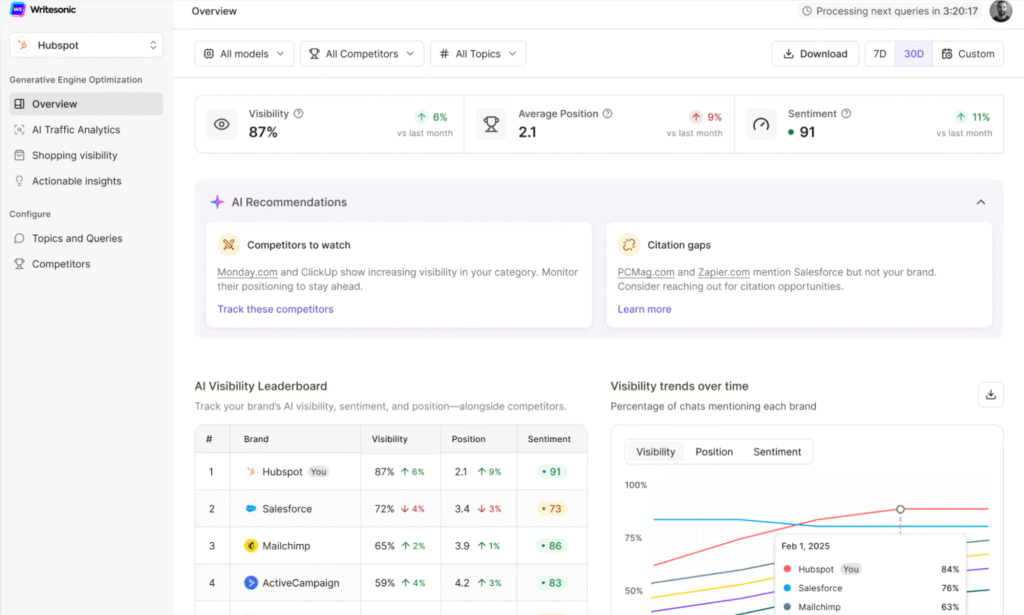Open the Overview sidebar item

click(86, 104)
